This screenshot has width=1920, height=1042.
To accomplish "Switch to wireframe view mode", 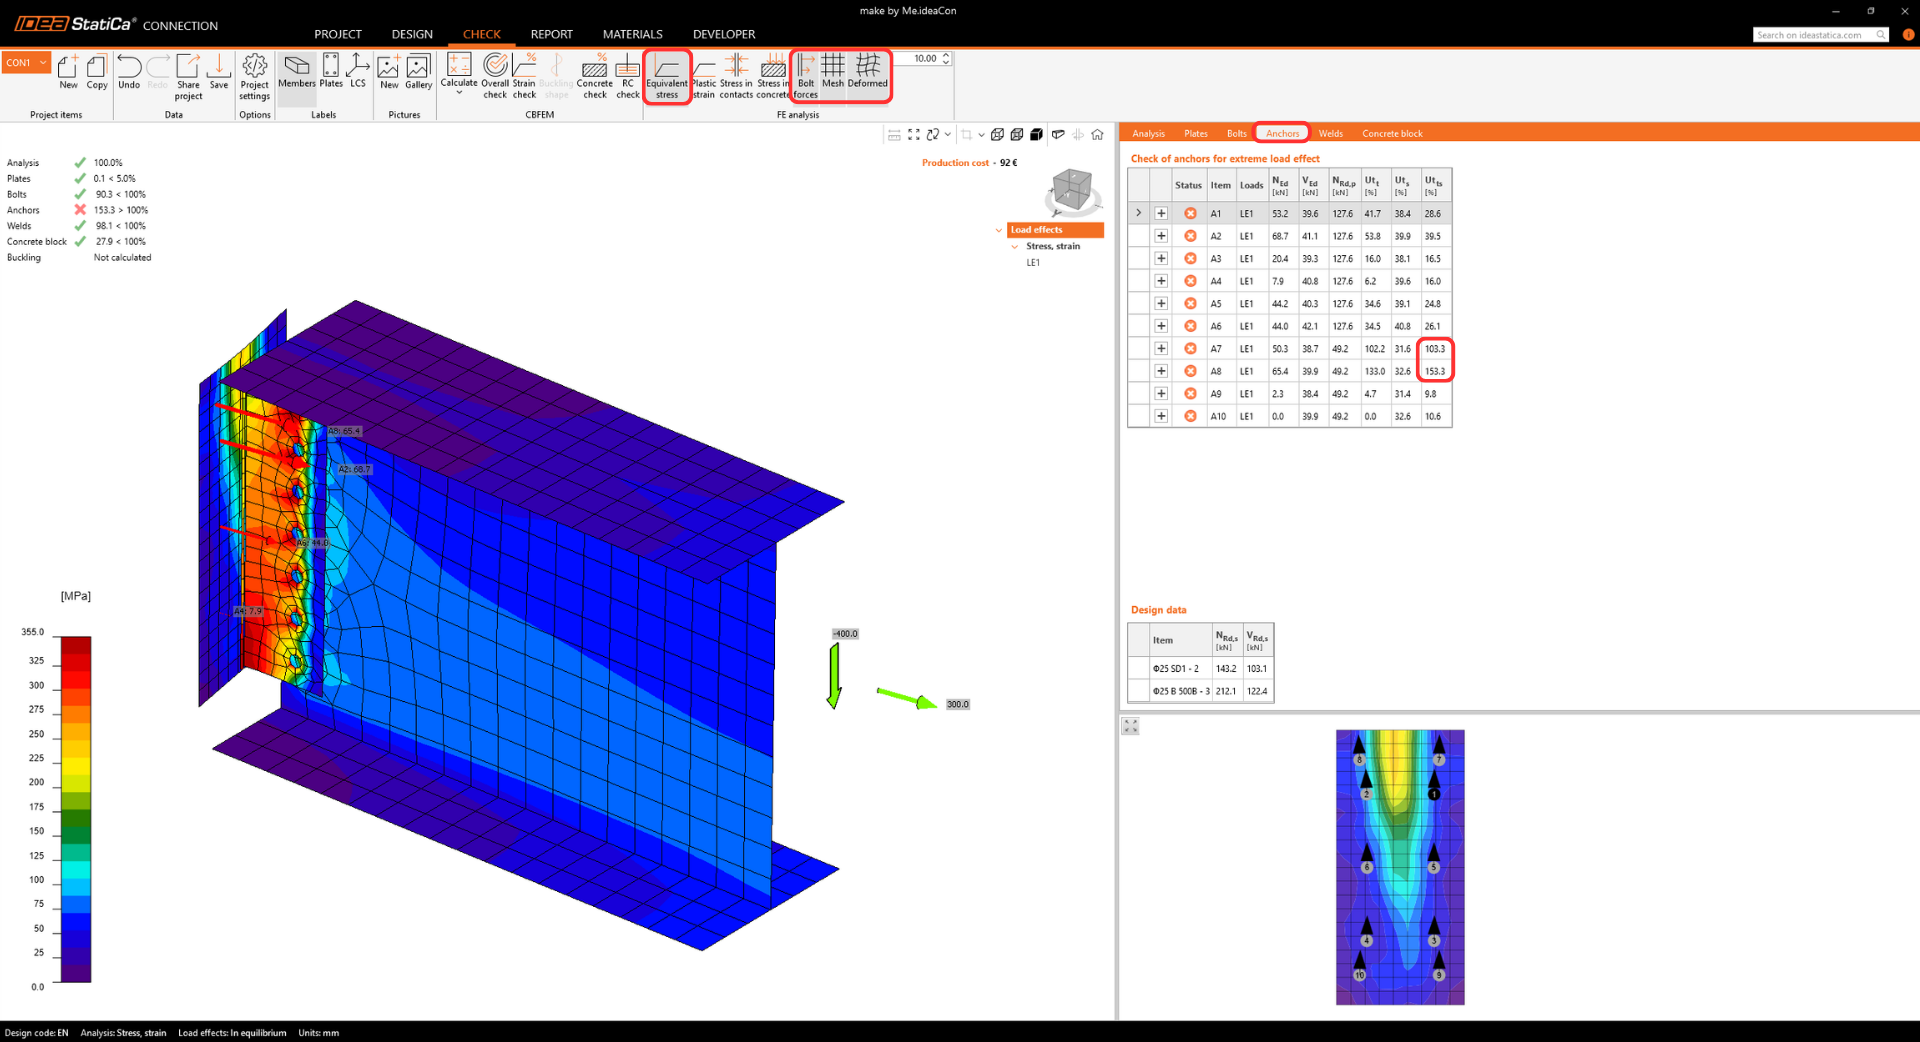I will (x=997, y=134).
